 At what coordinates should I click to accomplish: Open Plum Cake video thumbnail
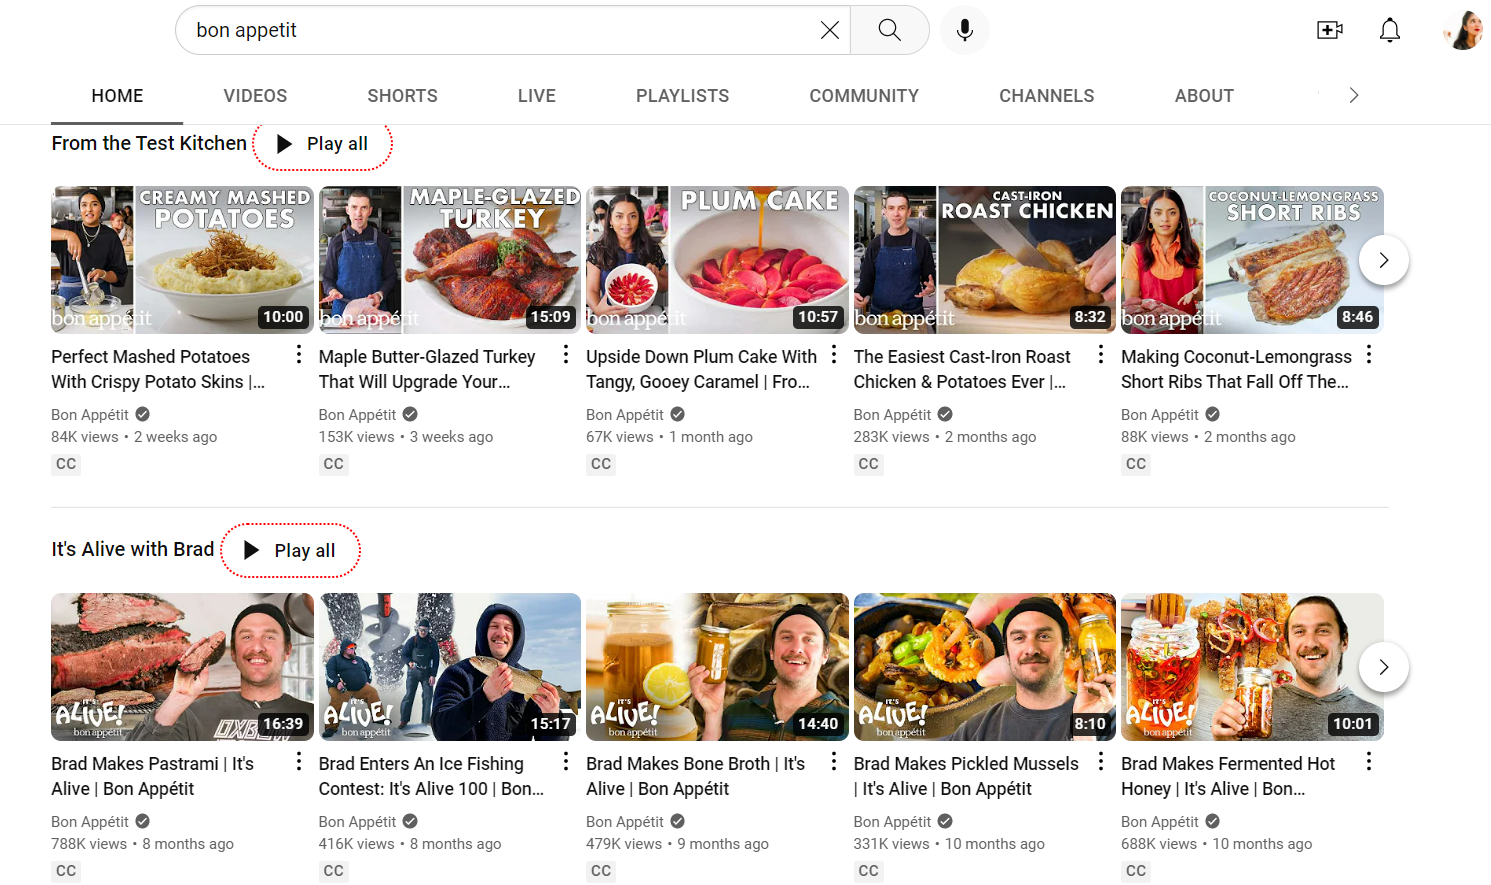click(x=717, y=260)
